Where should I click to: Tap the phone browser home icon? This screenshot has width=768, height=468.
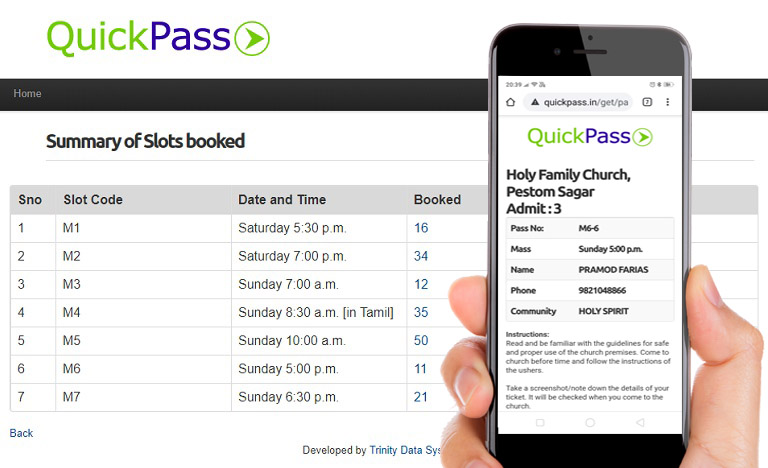pos(510,102)
